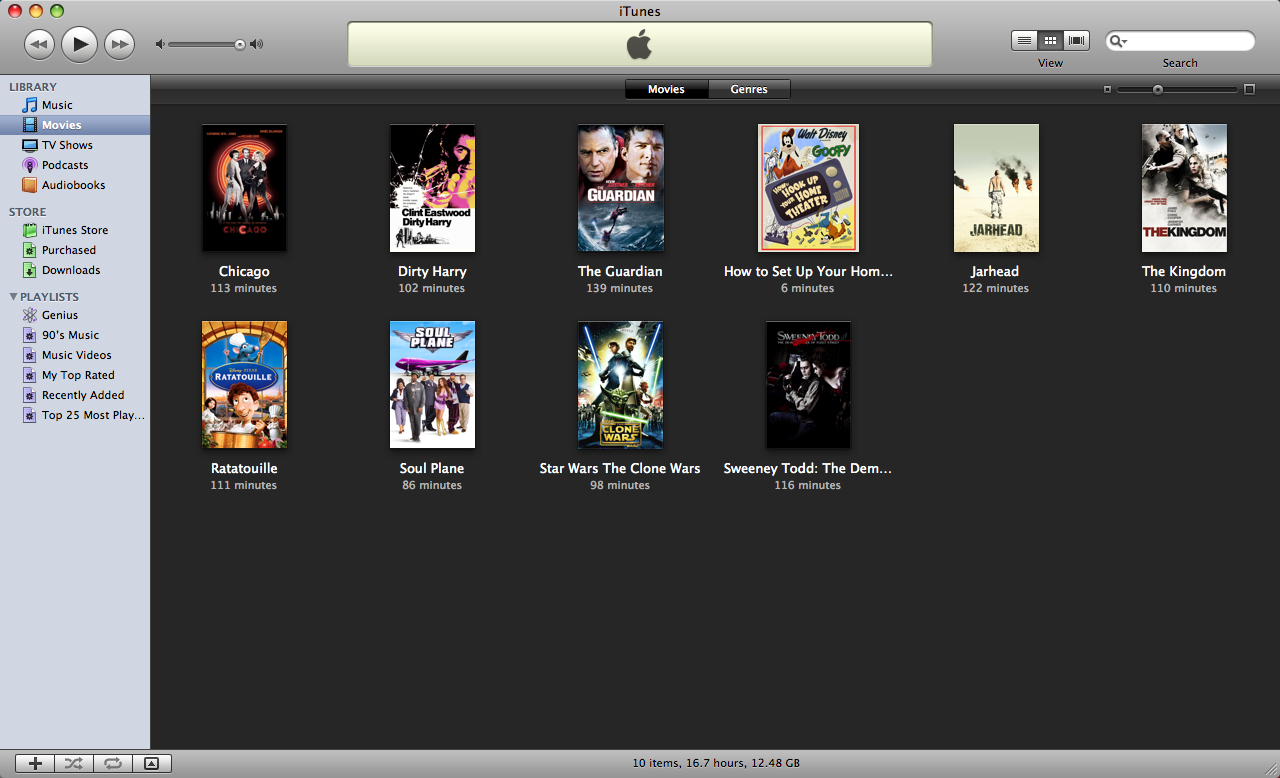Click the small artwork size icon
This screenshot has height=778, width=1280.
[1107, 89]
